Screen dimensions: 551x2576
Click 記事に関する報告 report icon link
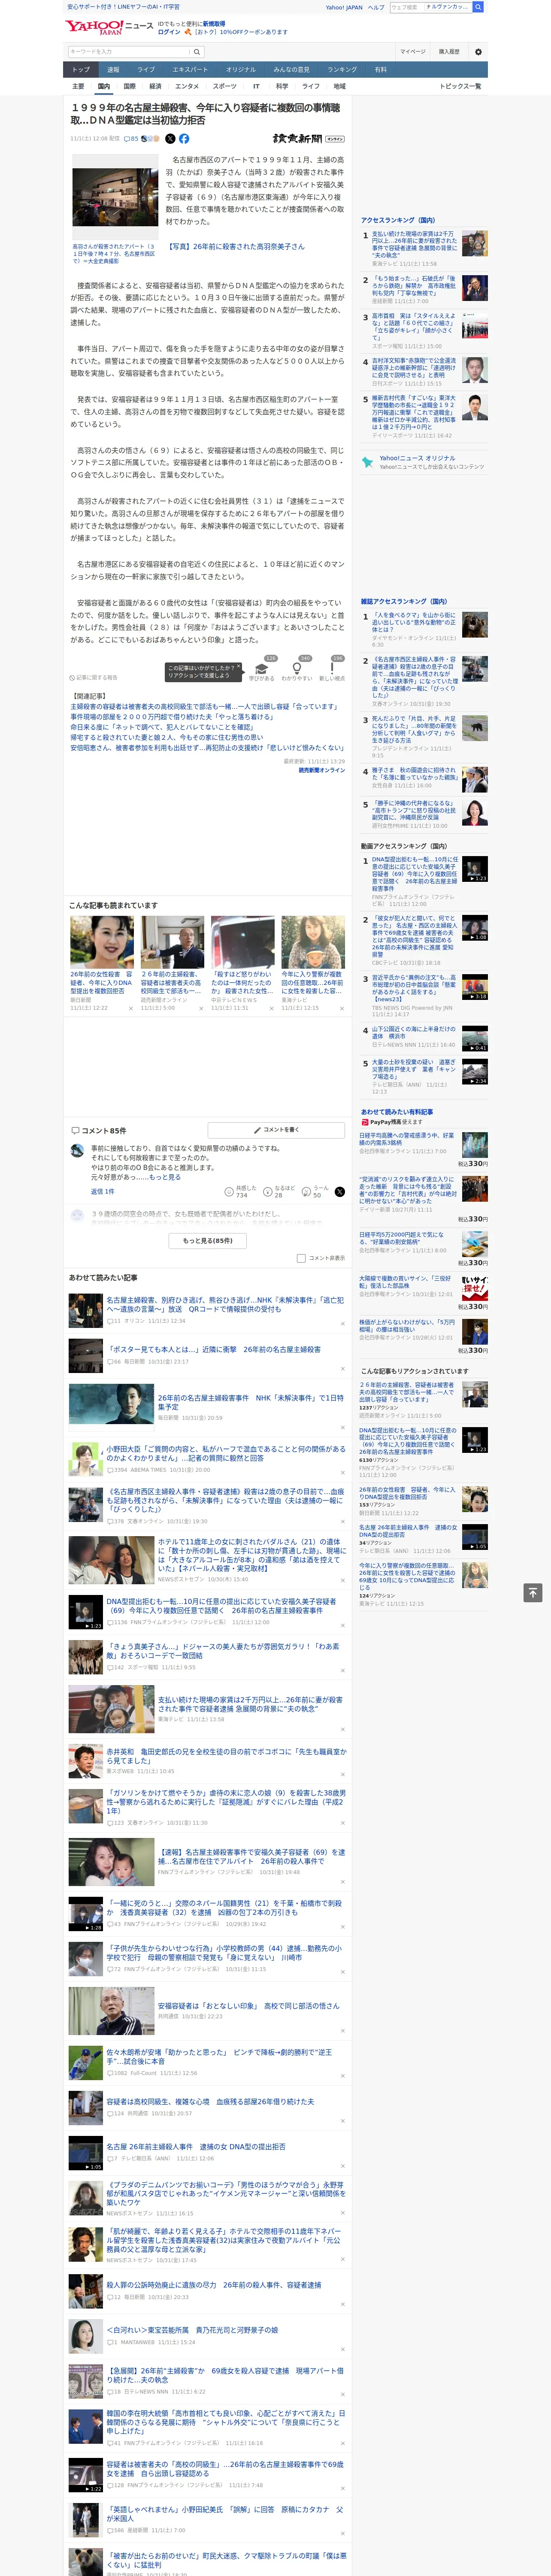93,677
